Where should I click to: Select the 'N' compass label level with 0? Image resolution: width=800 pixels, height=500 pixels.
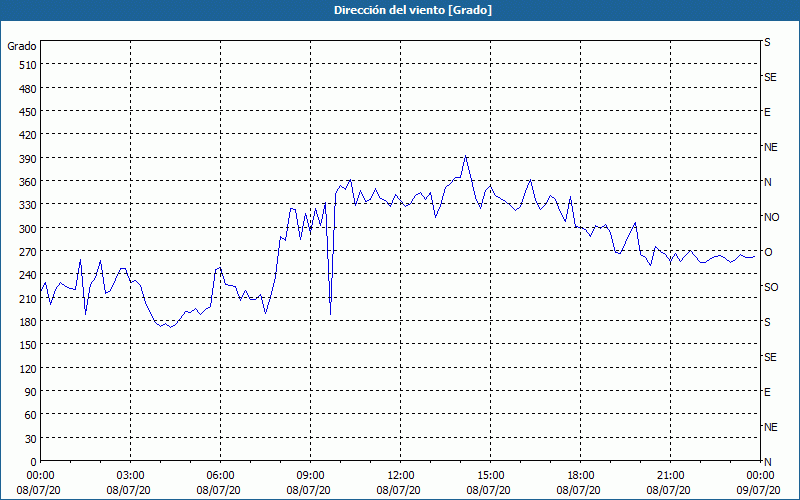pyautogui.click(x=767, y=462)
